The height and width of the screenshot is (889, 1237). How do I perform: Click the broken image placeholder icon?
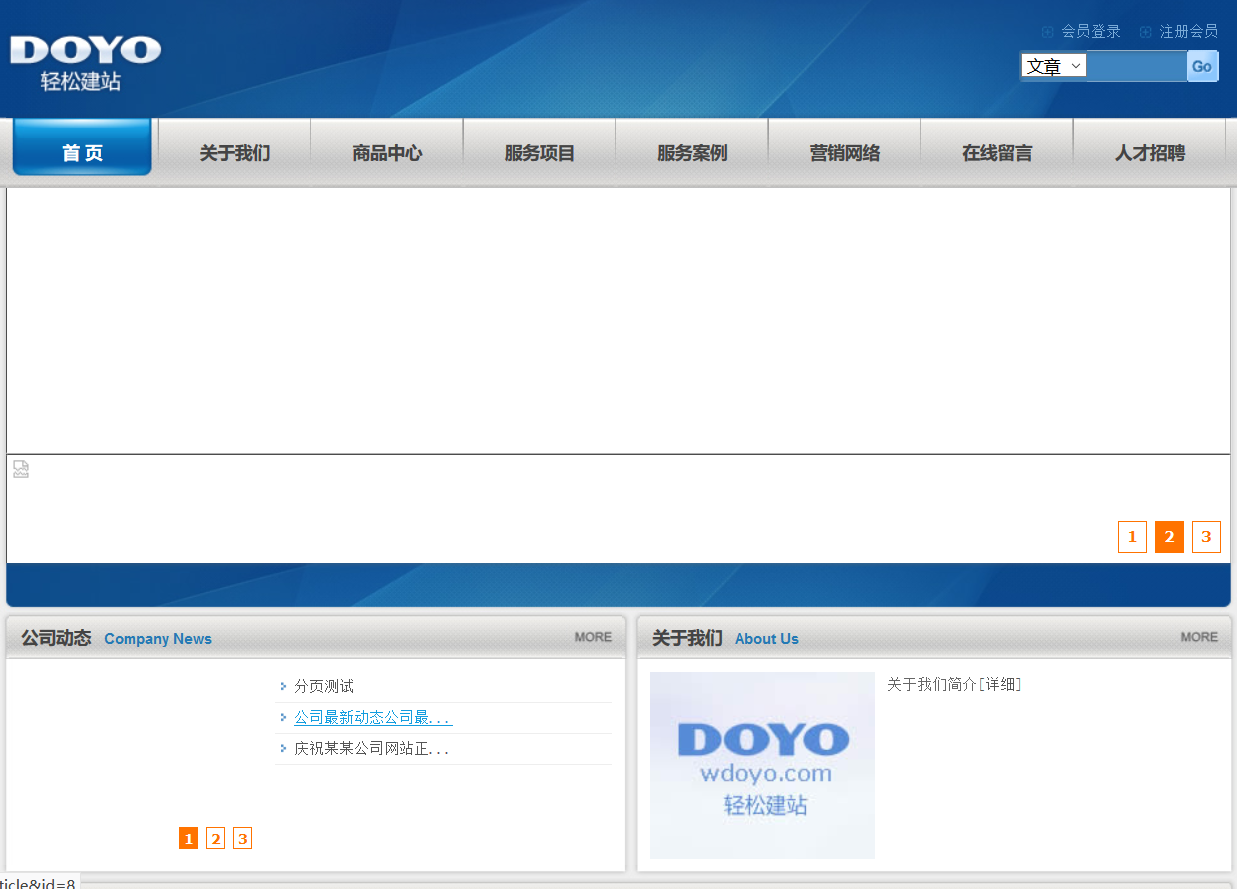tap(20, 468)
